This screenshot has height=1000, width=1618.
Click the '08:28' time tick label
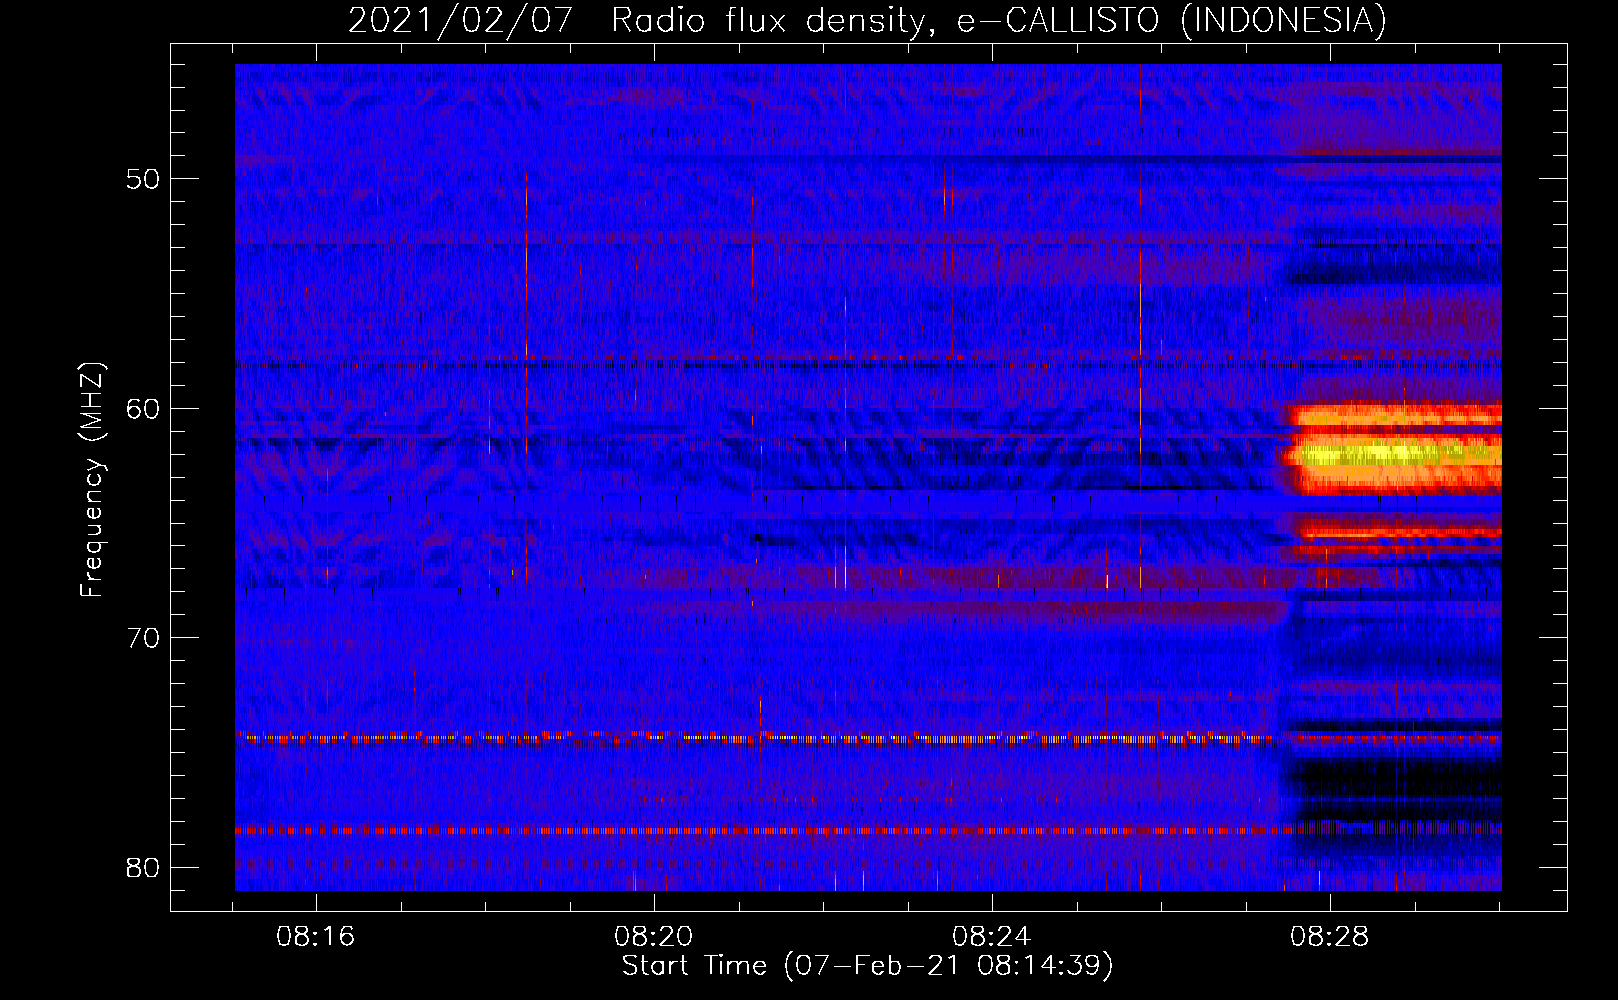1329,937
